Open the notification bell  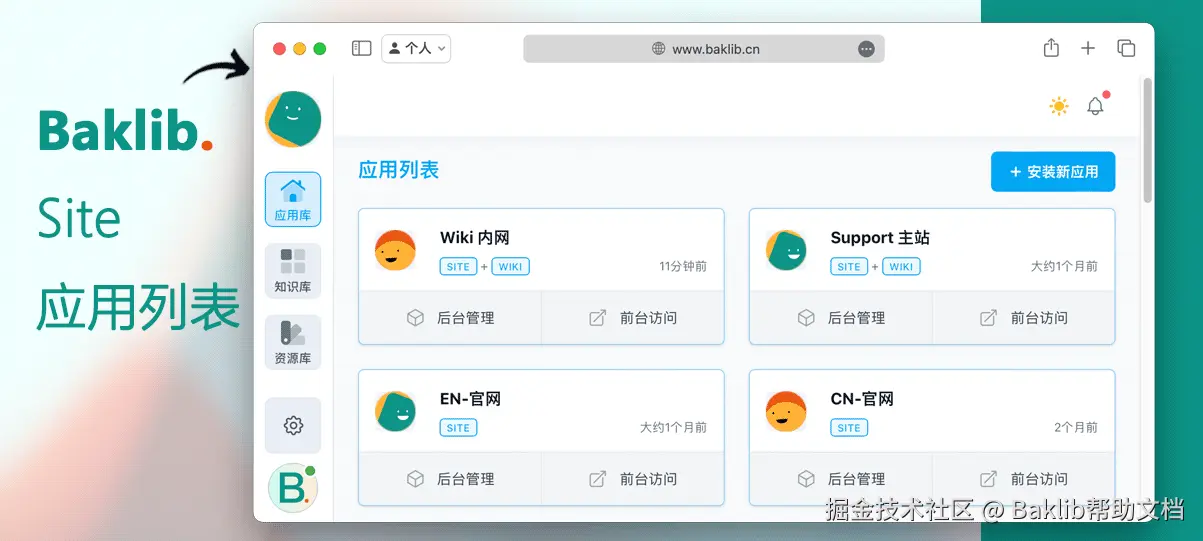tap(1096, 106)
